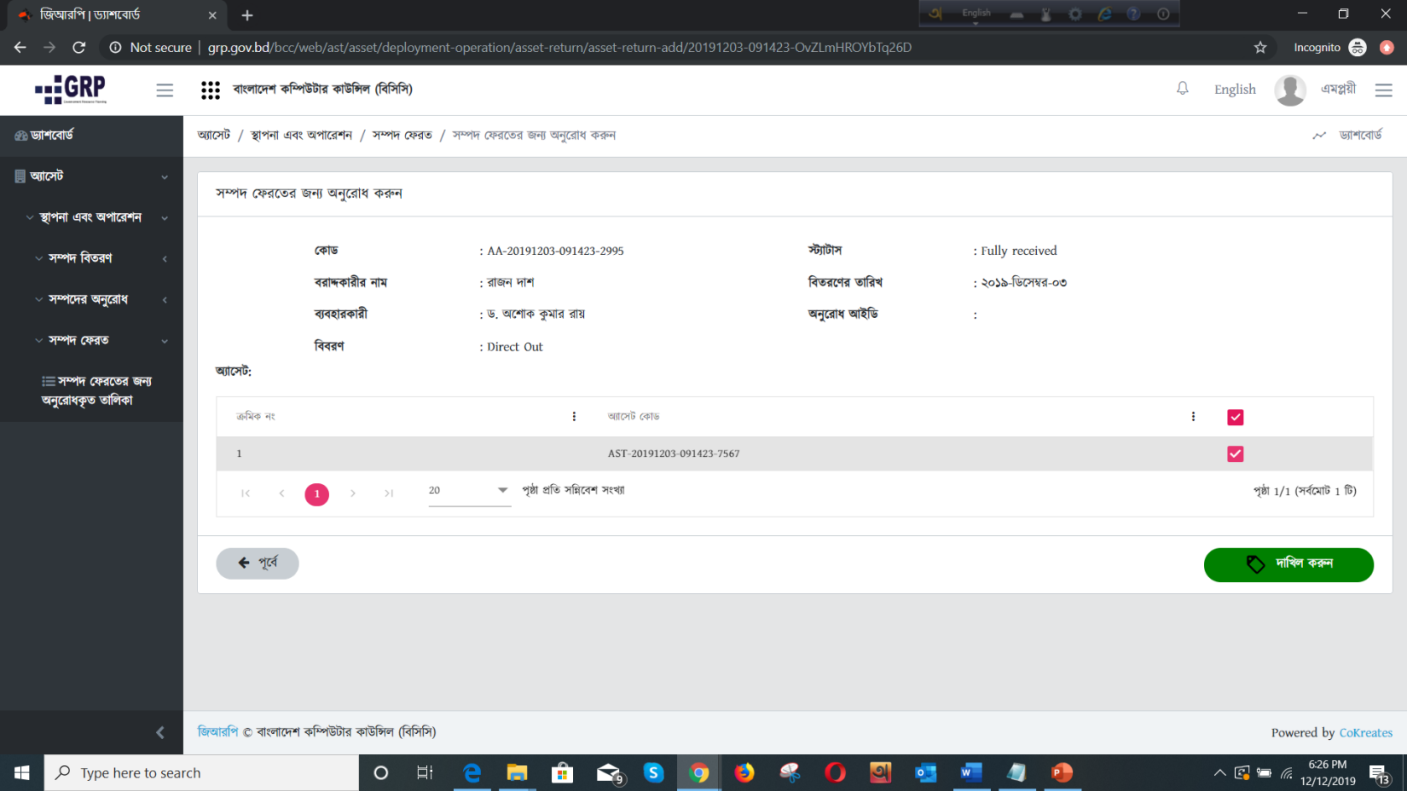Image resolution: width=1407 pixels, height=791 pixels.
Task: Open the notifications bell
Action: pyautogui.click(x=1182, y=89)
